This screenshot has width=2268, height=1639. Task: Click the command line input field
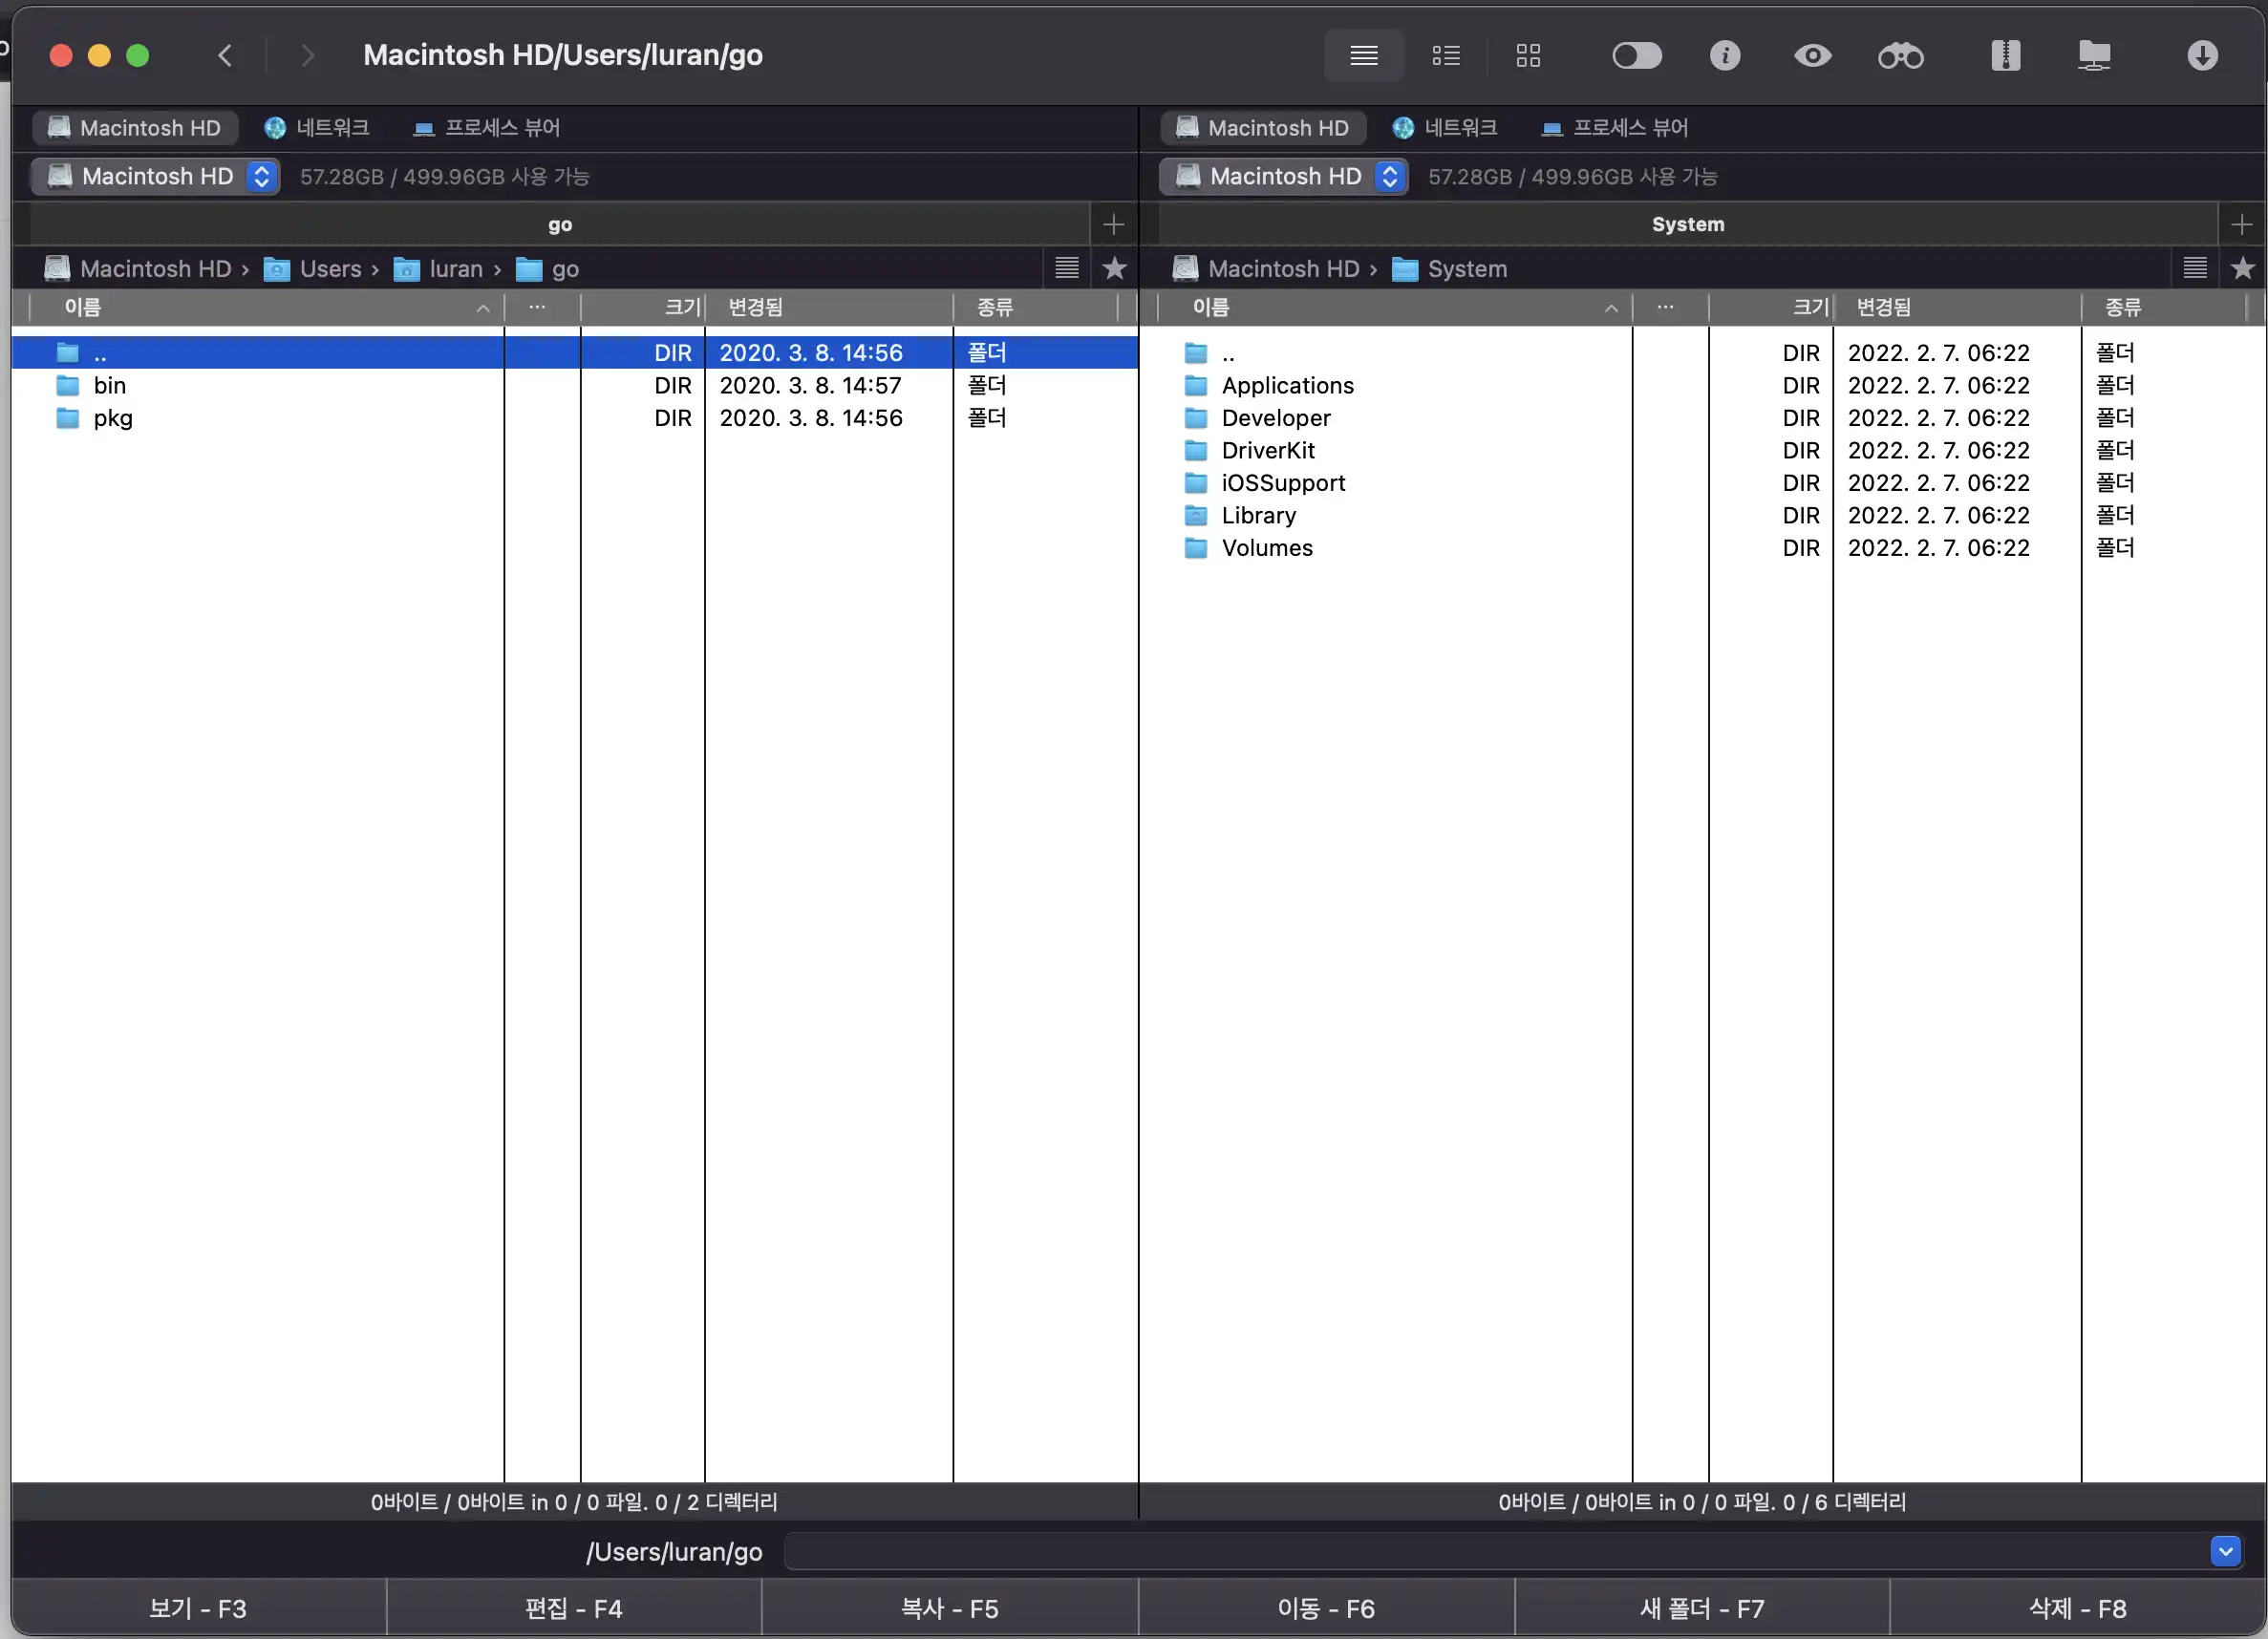pyautogui.click(x=1490, y=1551)
